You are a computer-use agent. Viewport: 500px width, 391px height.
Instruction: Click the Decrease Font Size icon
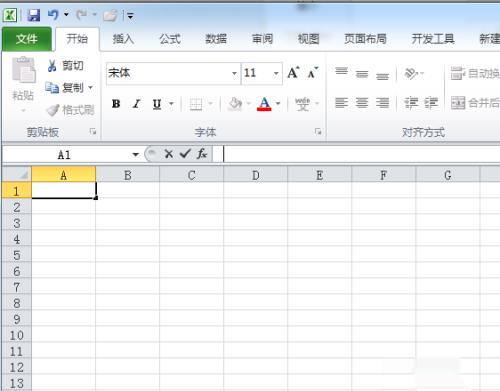click(313, 72)
